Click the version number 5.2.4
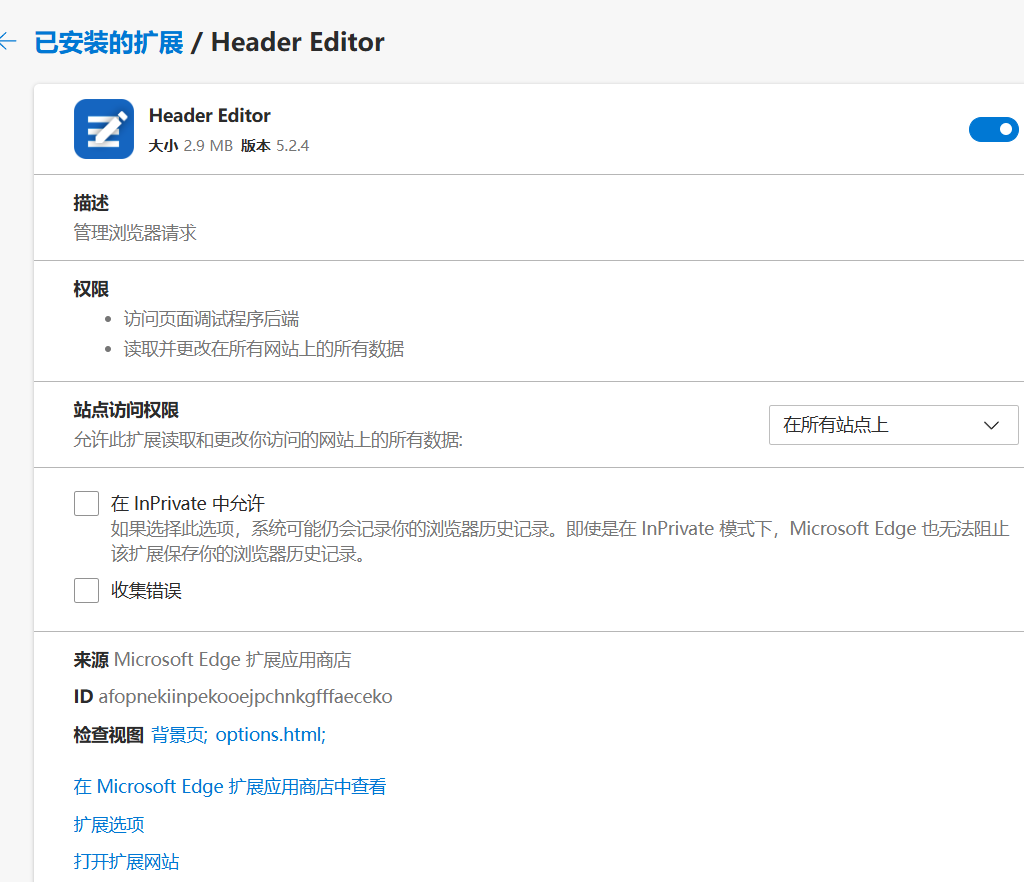Viewport: 1024px width, 882px height. 293,146
